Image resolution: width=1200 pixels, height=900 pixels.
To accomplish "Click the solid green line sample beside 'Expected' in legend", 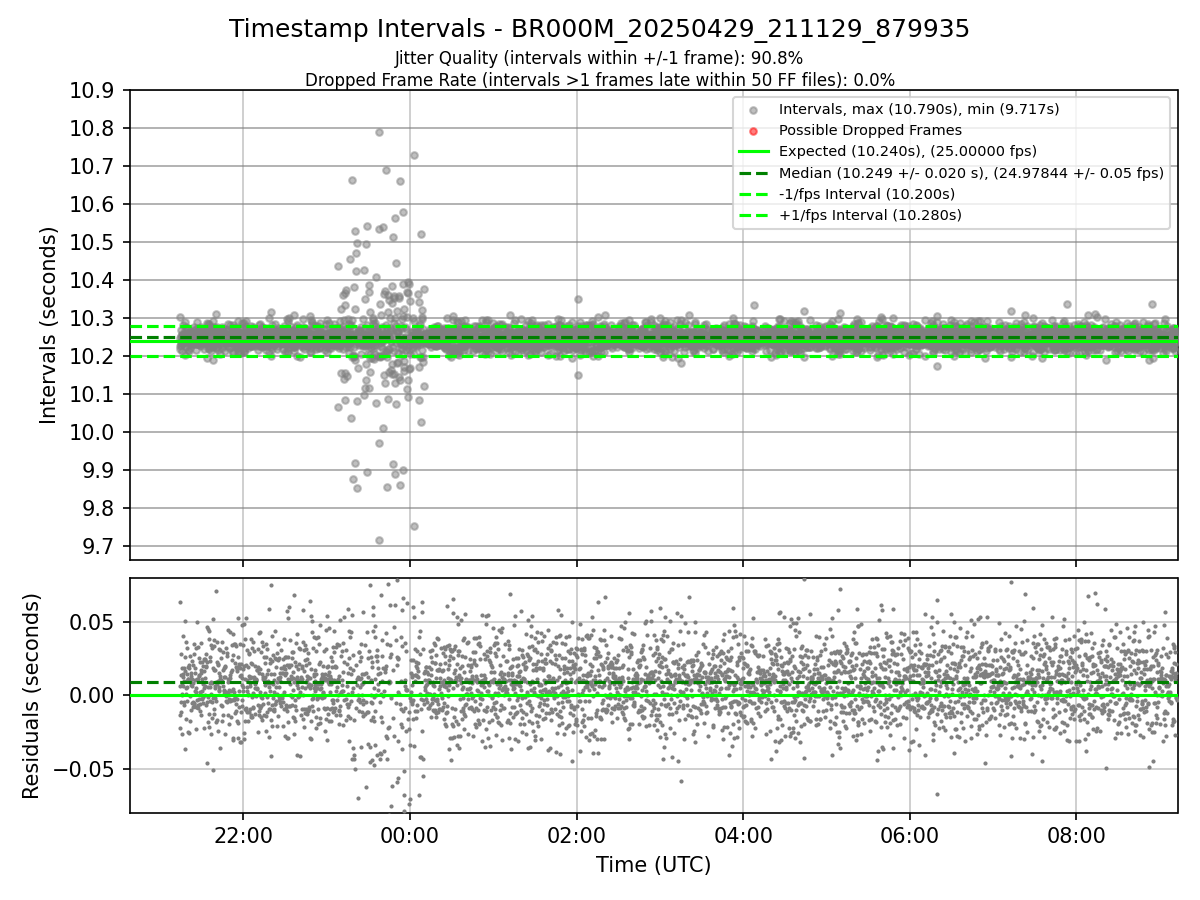I will point(753,151).
